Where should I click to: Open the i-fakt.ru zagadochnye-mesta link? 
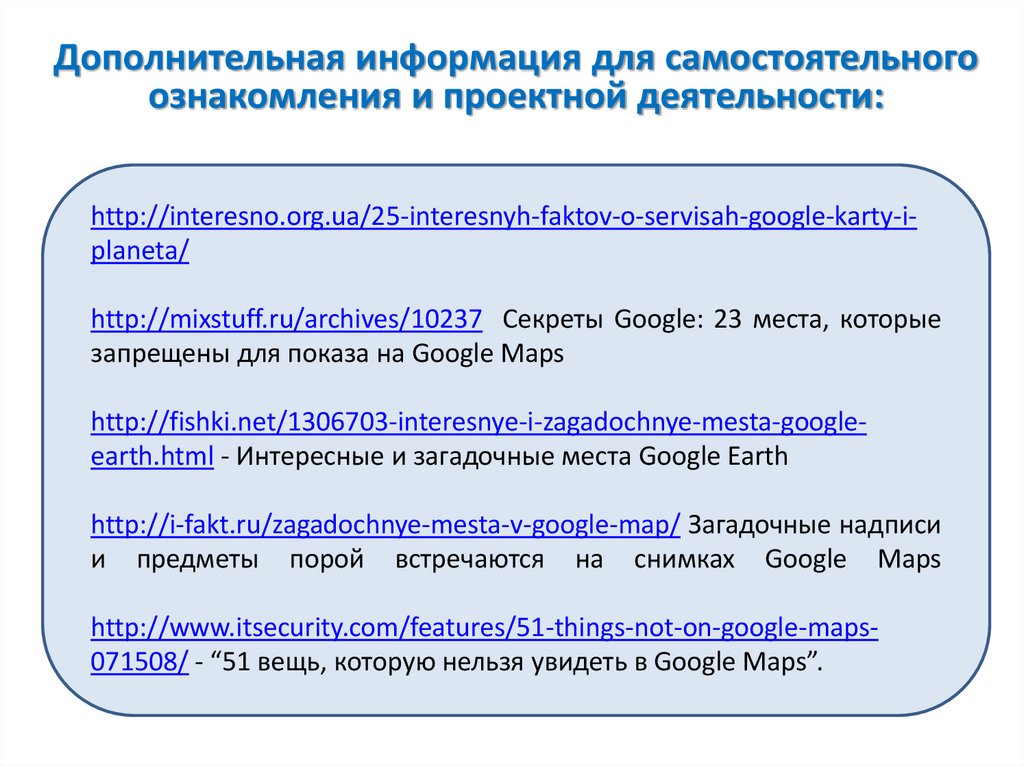[x=385, y=525]
